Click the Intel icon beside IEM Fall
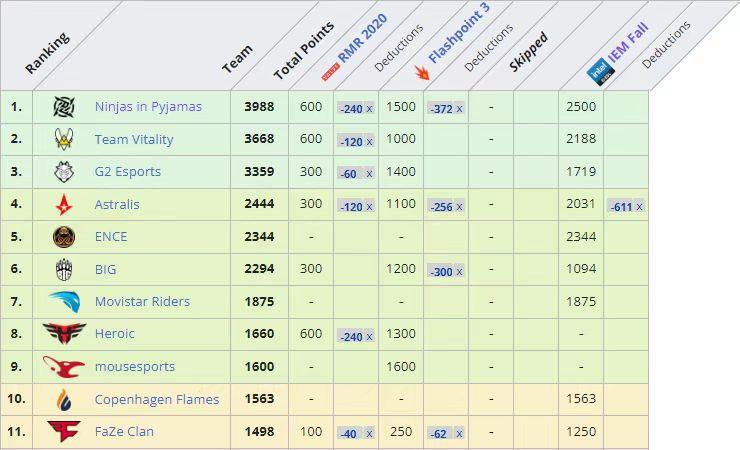 (597, 72)
